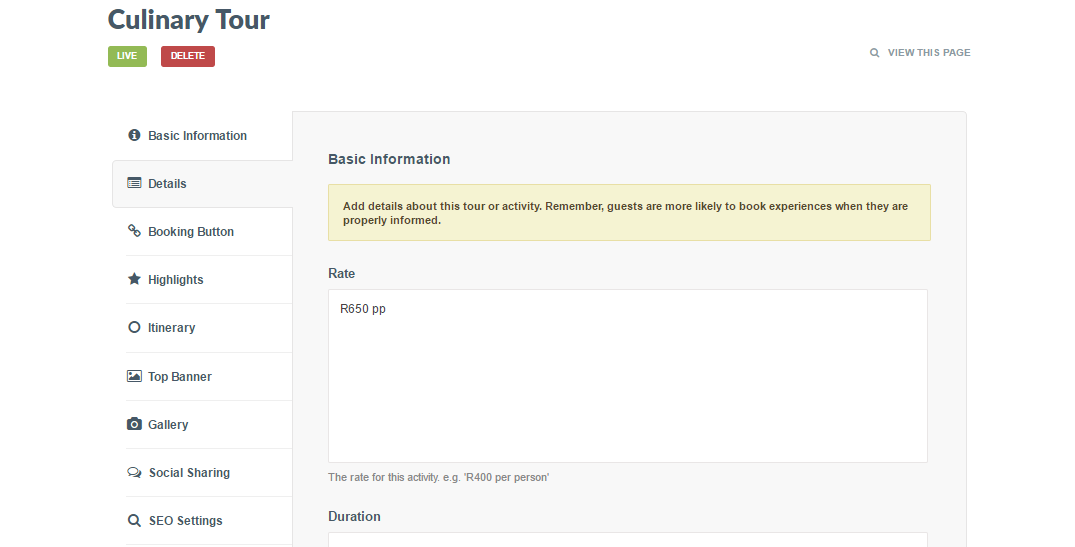Click the search icon beside View This Page
The height and width of the screenshot is (547, 1075).
pyautogui.click(x=875, y=53)
